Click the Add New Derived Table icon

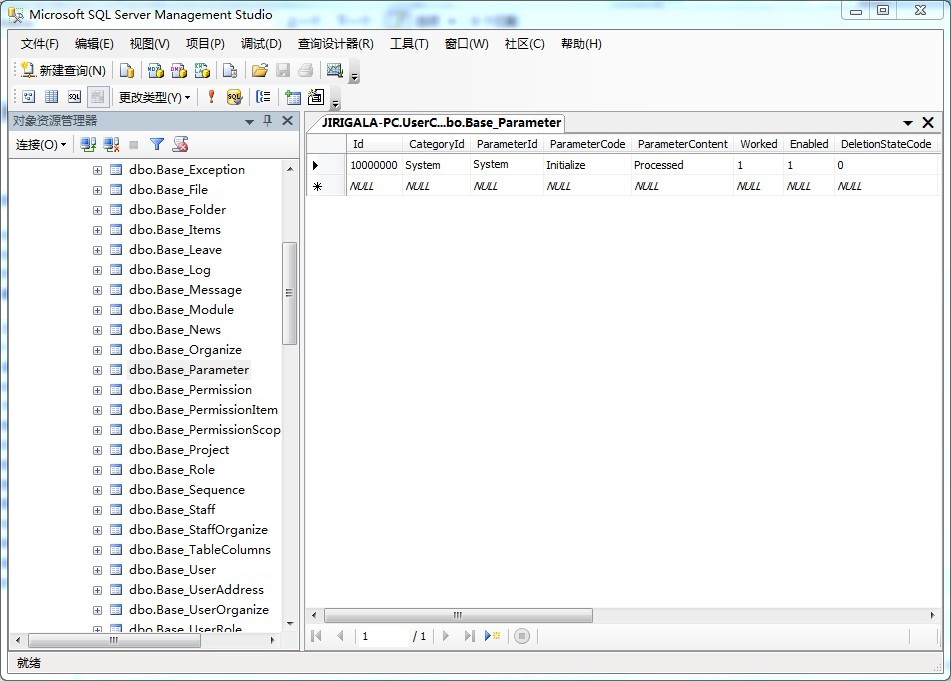click(x=316, y=96)
